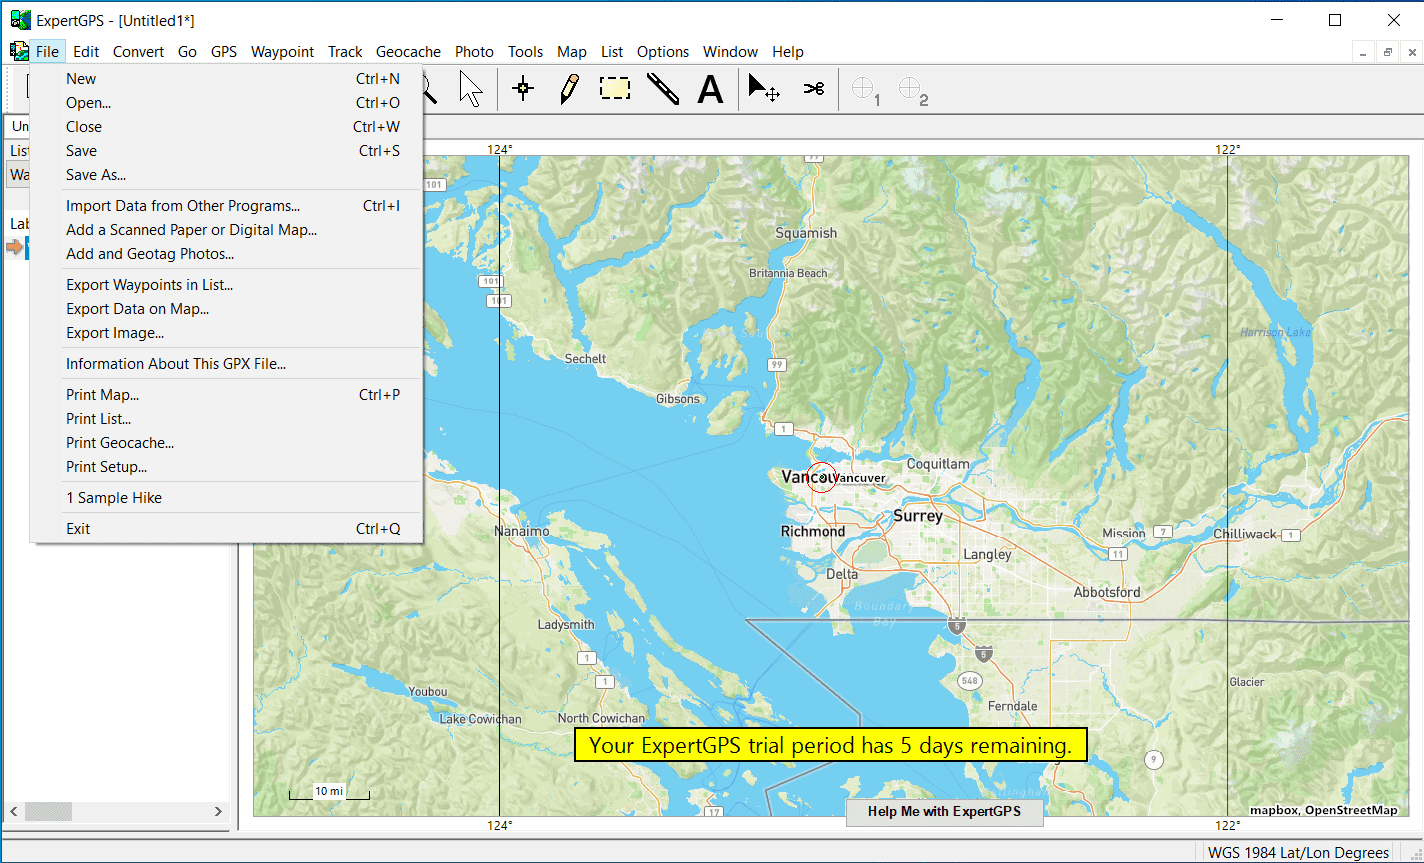Click the calibration point 1 icon
This screenshot has height=863, width=1424.
point(865,90)
